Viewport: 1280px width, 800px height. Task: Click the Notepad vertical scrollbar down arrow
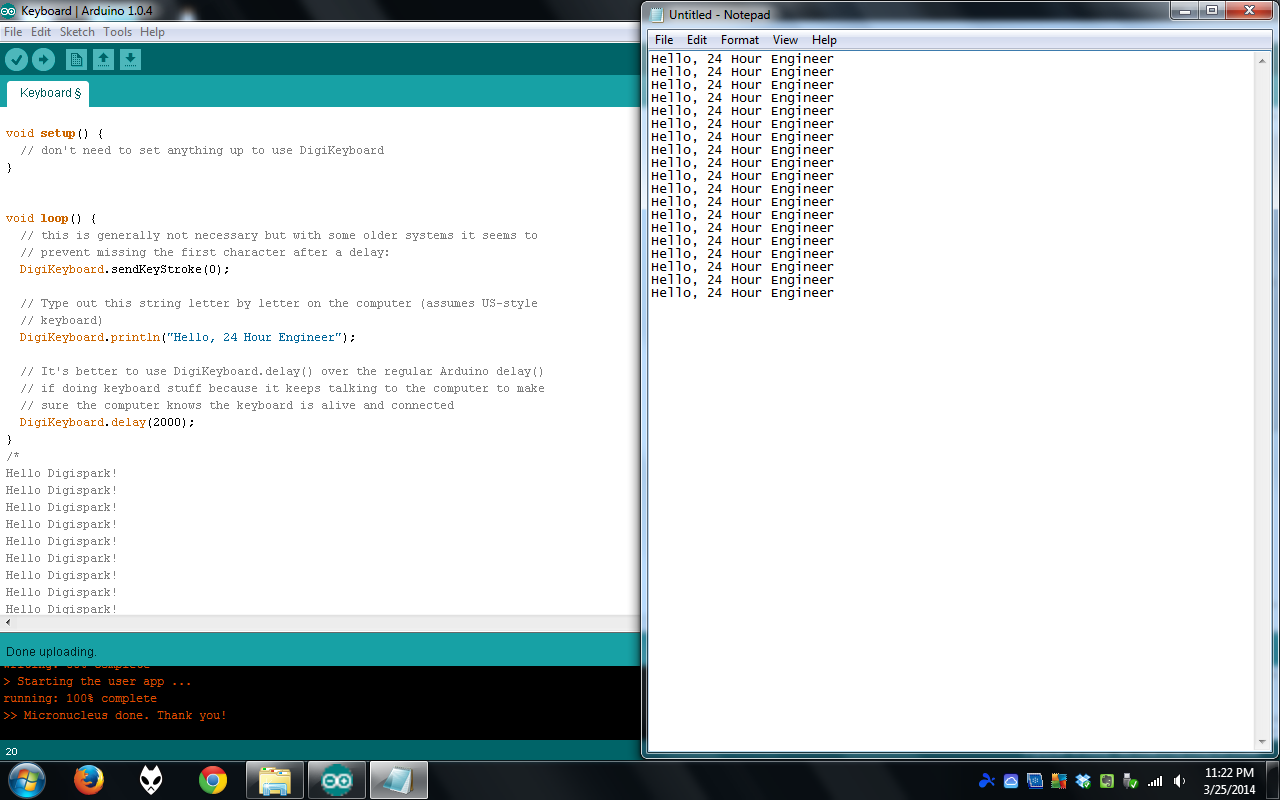pyautogui.click(x=1262, y=742)
